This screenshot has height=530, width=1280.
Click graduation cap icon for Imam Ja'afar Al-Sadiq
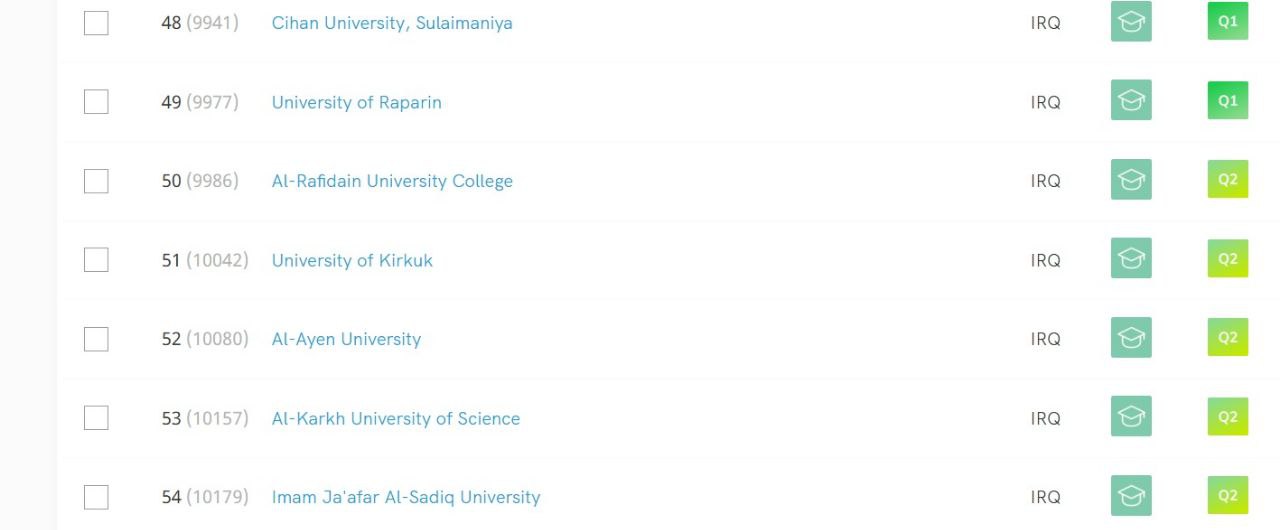coord(1131,496)
